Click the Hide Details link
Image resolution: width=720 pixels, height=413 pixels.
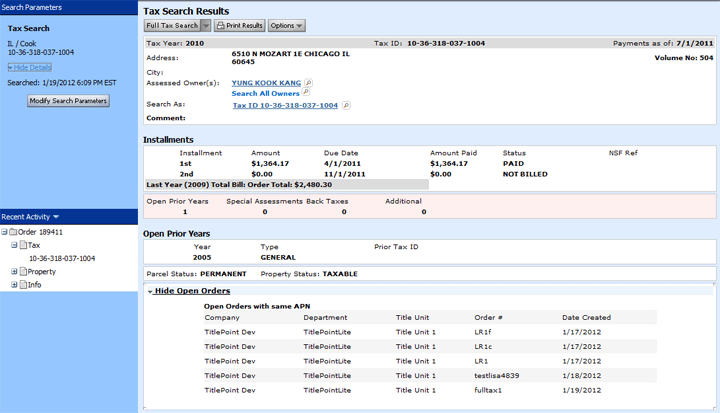(29, 67)
